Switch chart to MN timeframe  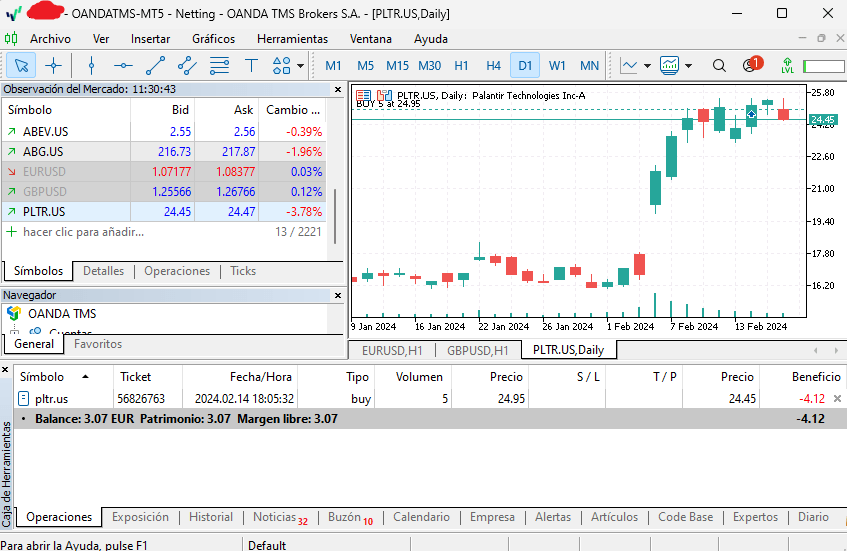(x=589, y=66)
